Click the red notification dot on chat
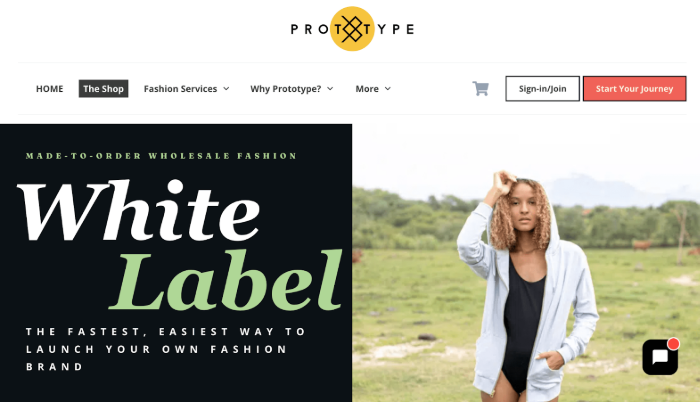The image size is (700, 402). pos(673,343)
